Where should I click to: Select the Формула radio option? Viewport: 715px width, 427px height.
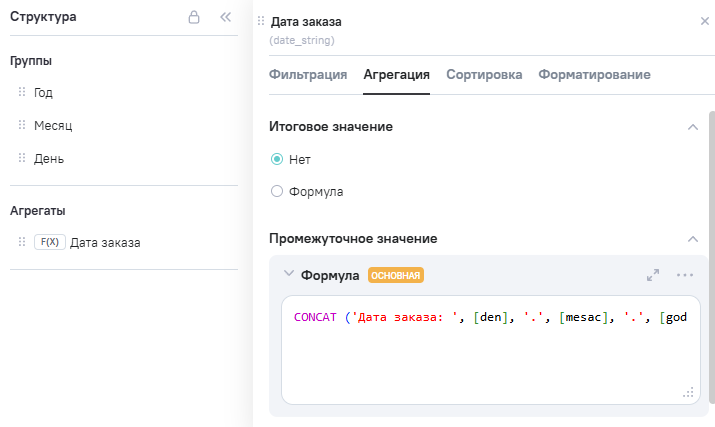coord(277,191)
